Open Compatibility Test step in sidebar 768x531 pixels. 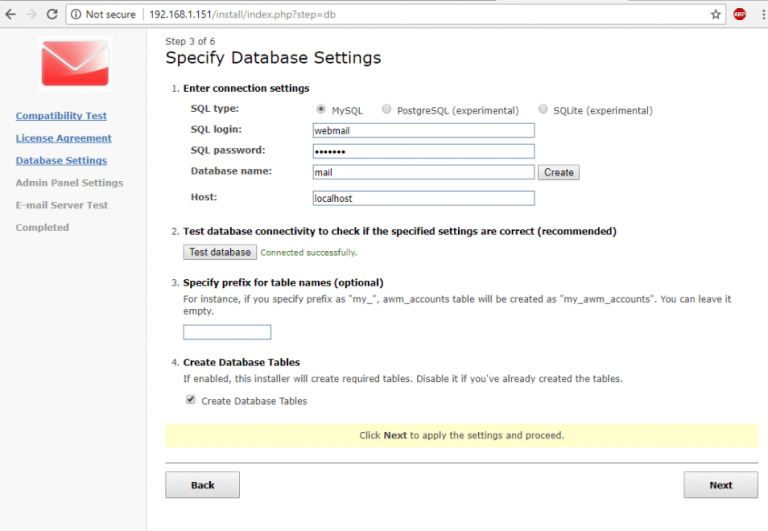[61, 116]
